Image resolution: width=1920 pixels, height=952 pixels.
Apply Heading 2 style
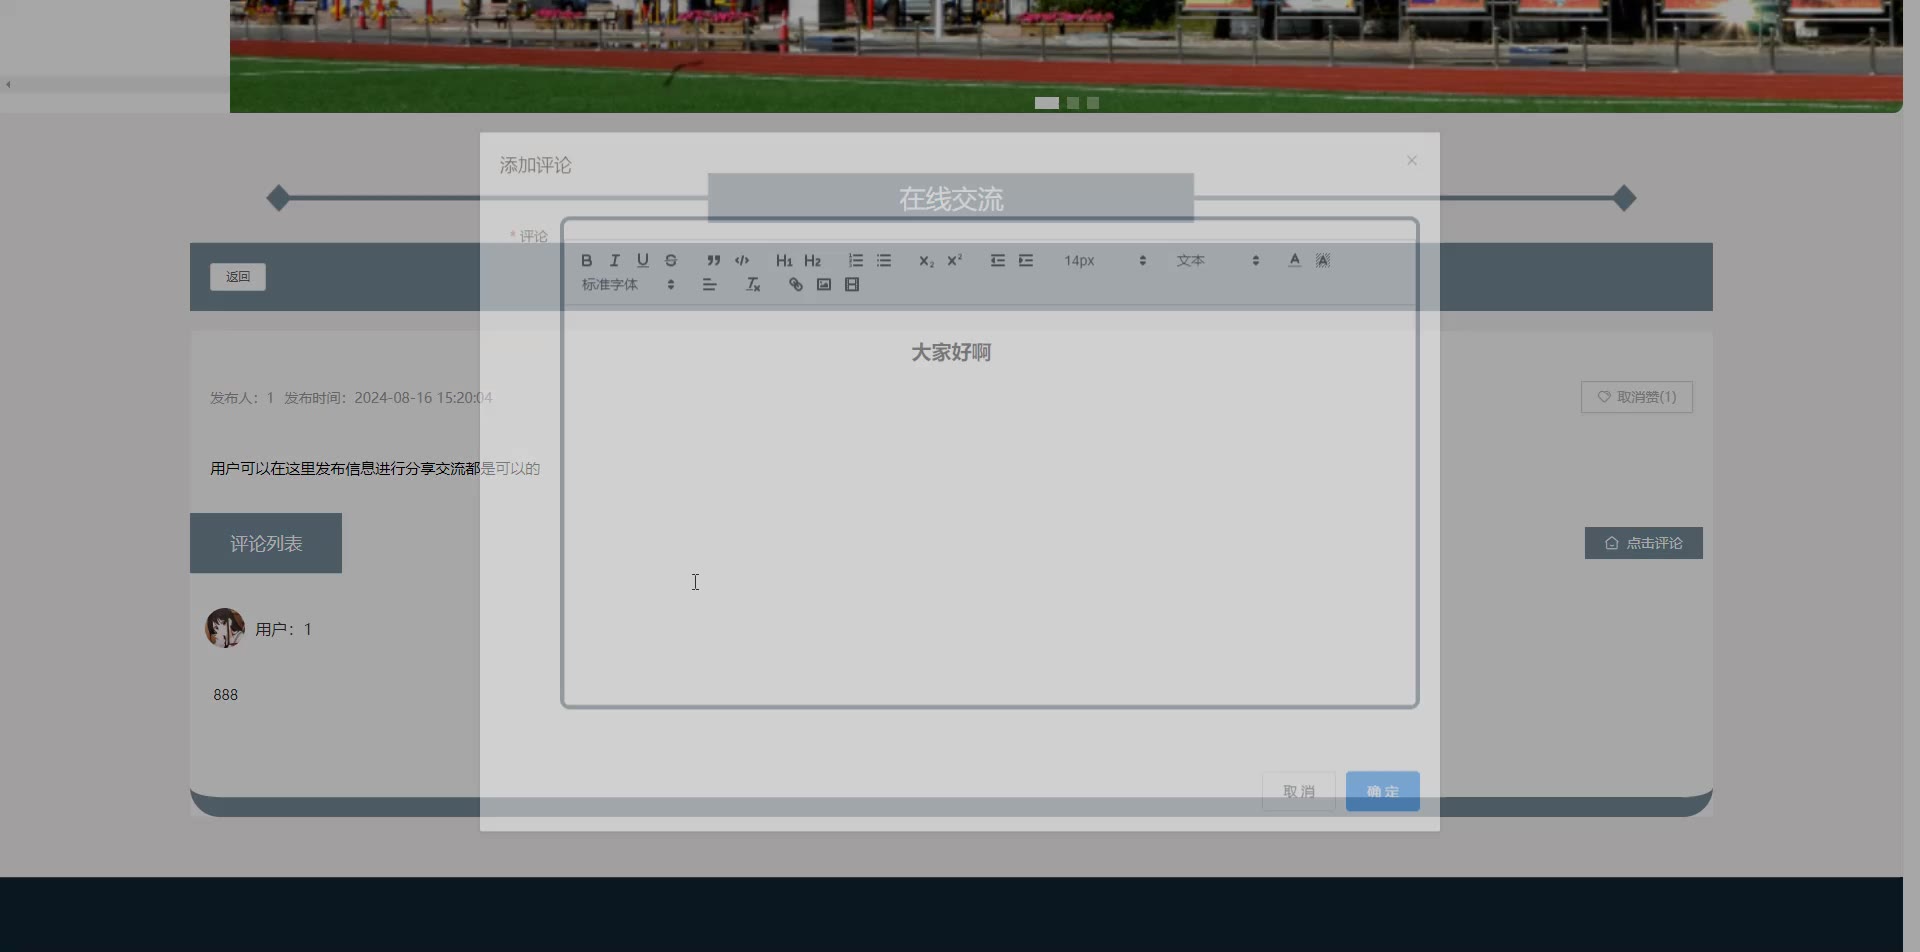[x=812, y=260]
